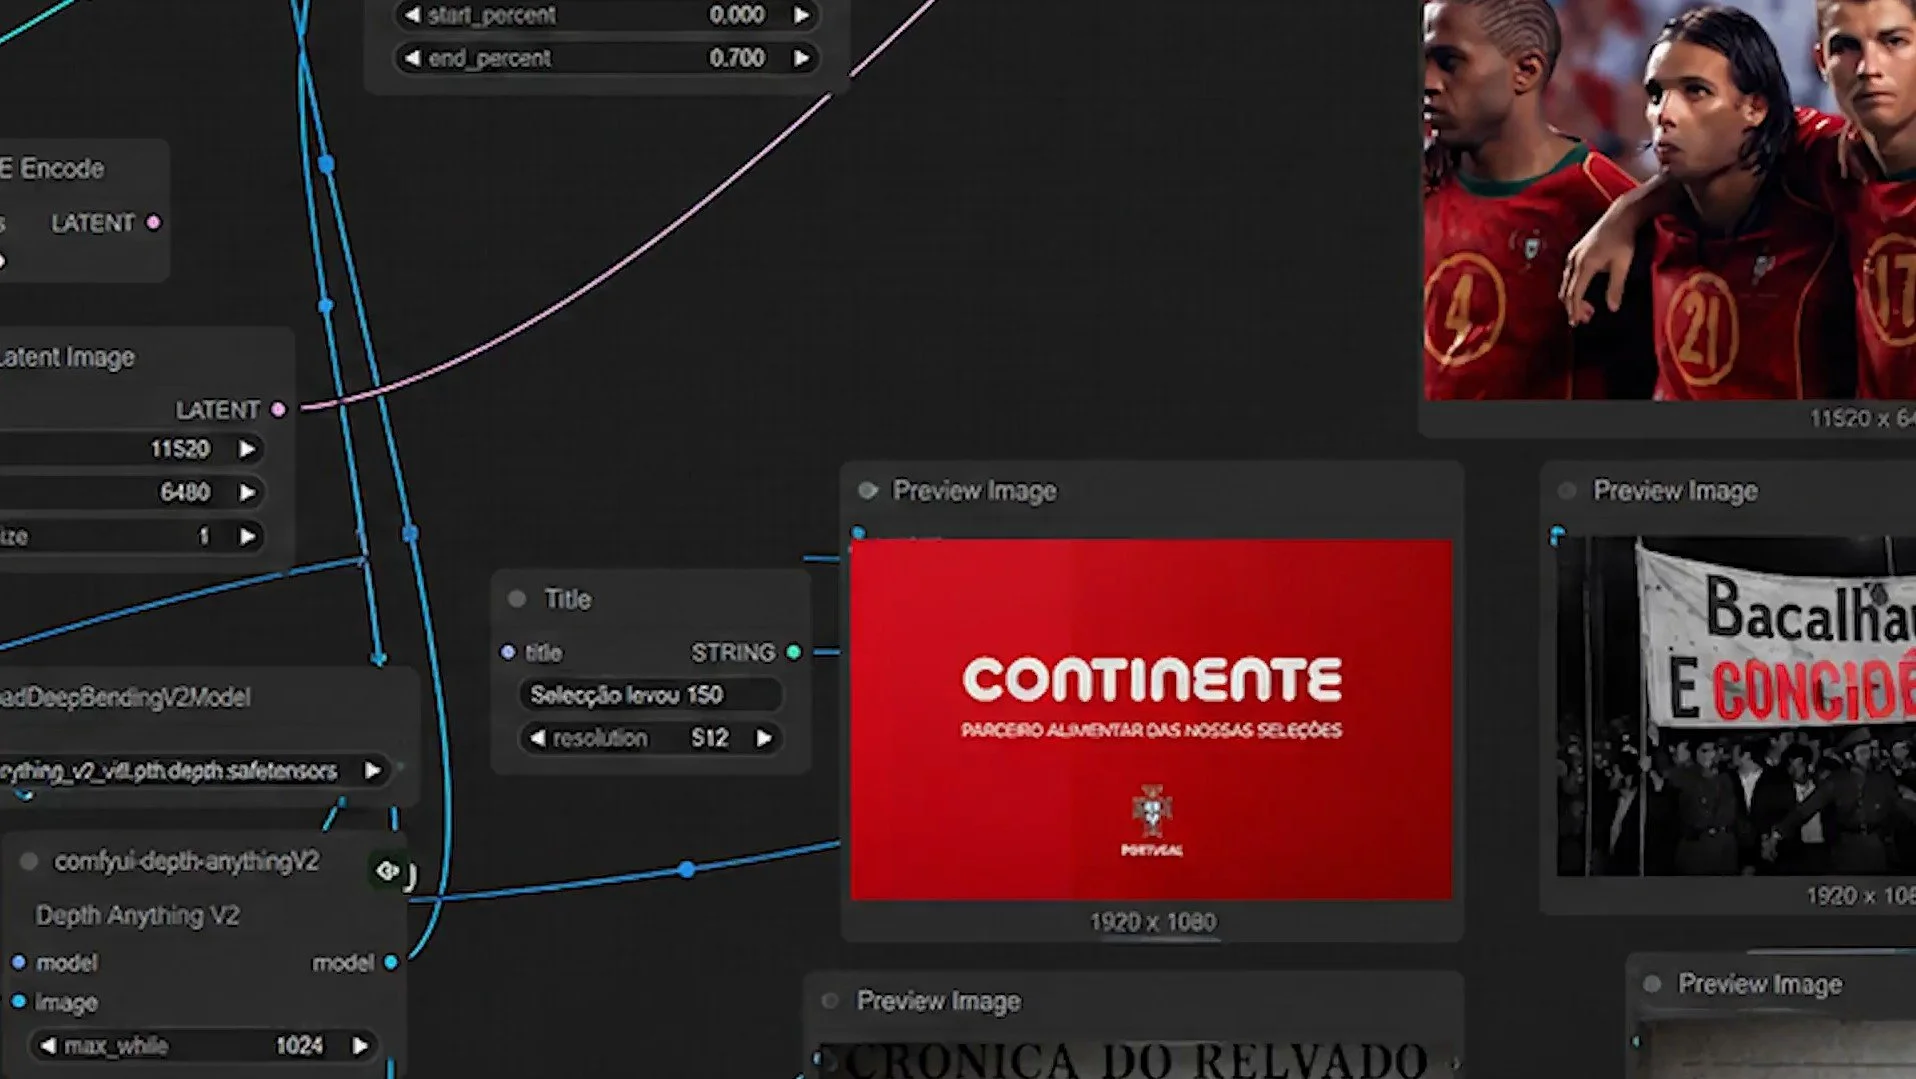Decrease max_while with its left arrow
1916x1079 pixels.
click(x=47, y=1046)
